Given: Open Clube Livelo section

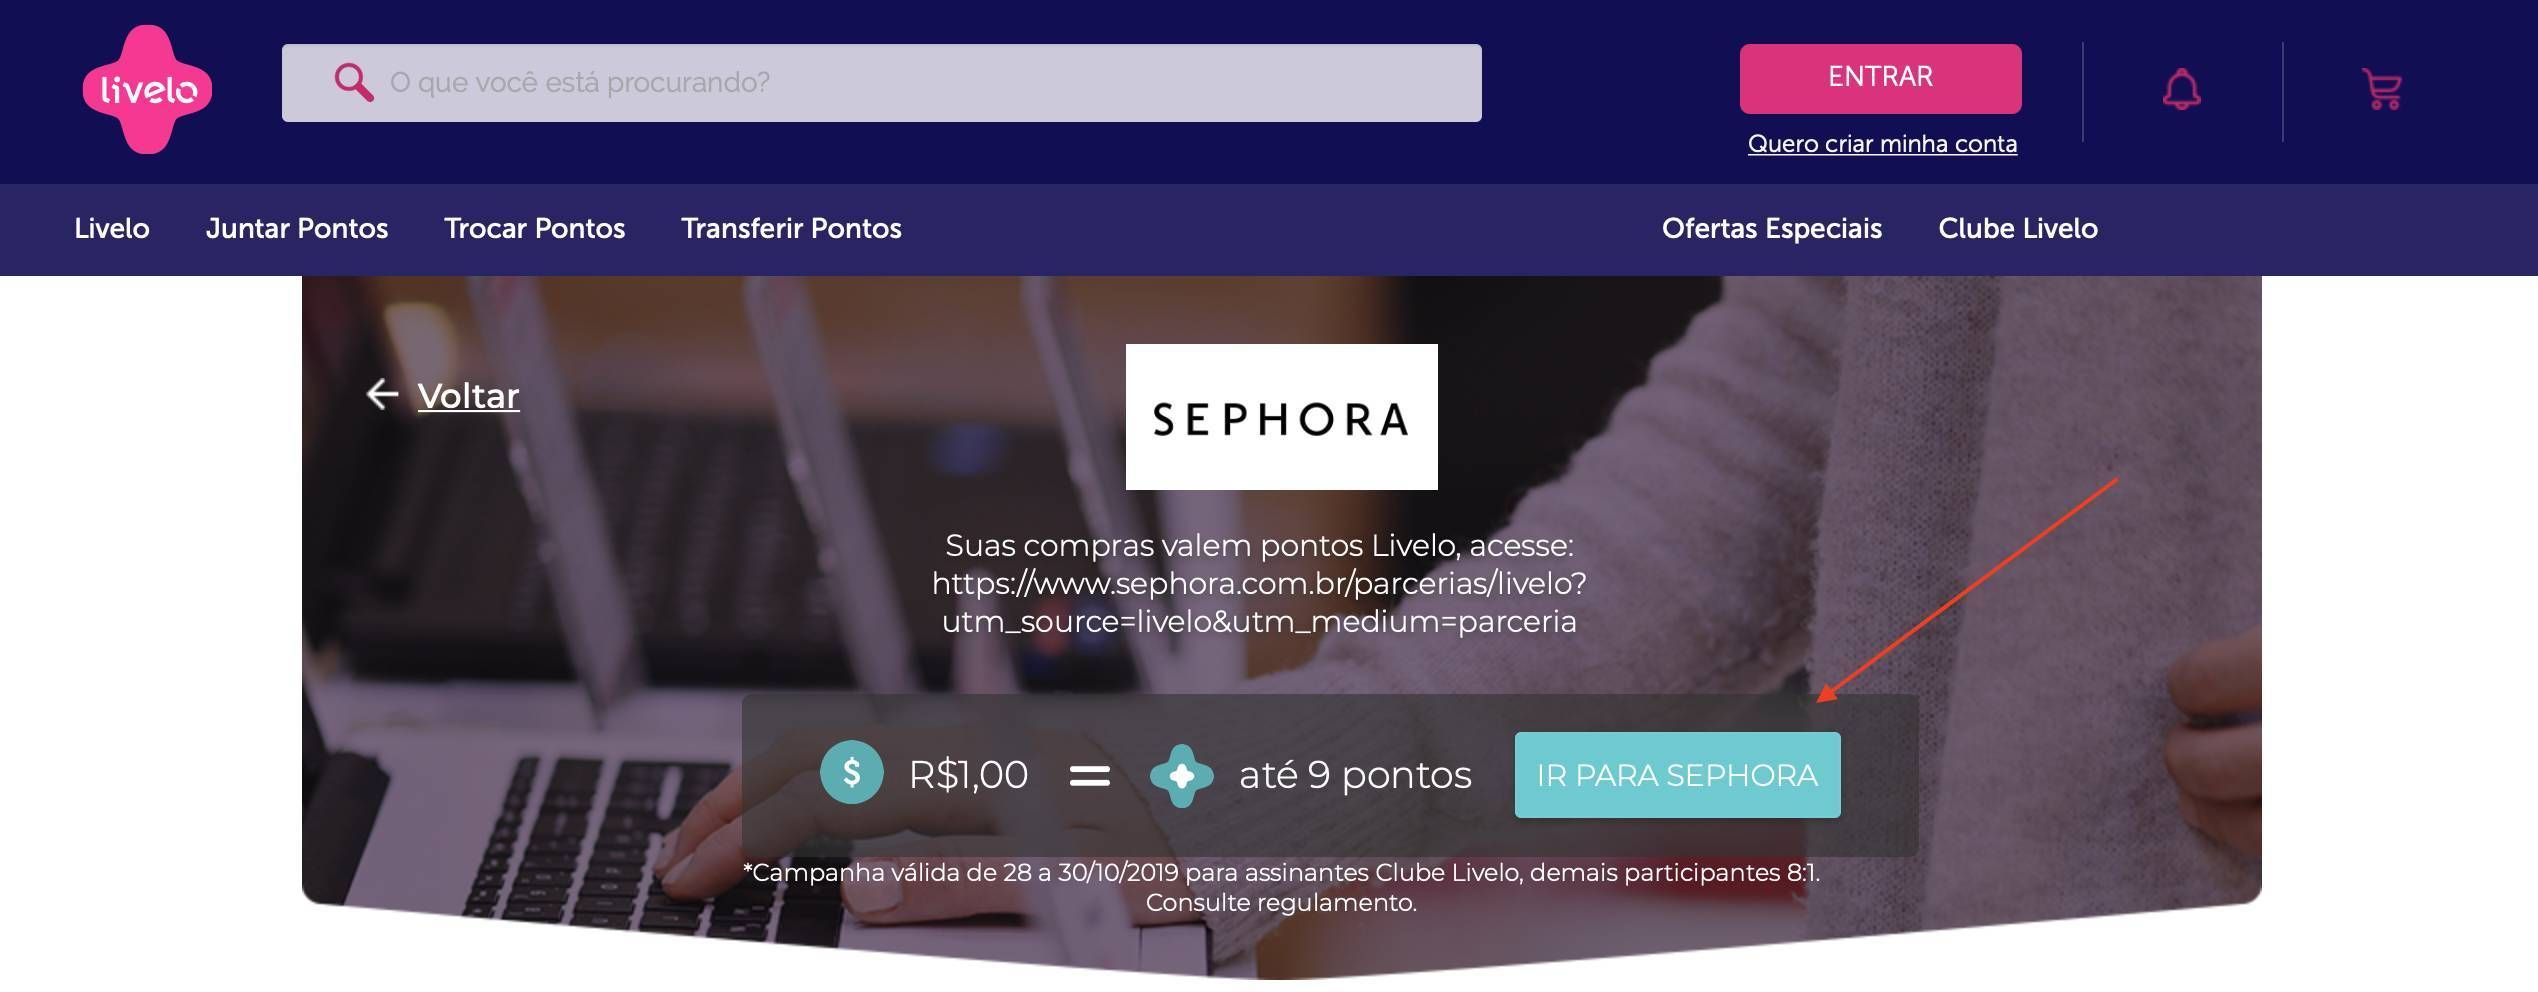Looking at the screenshot, I should (x=2018, y=229).
